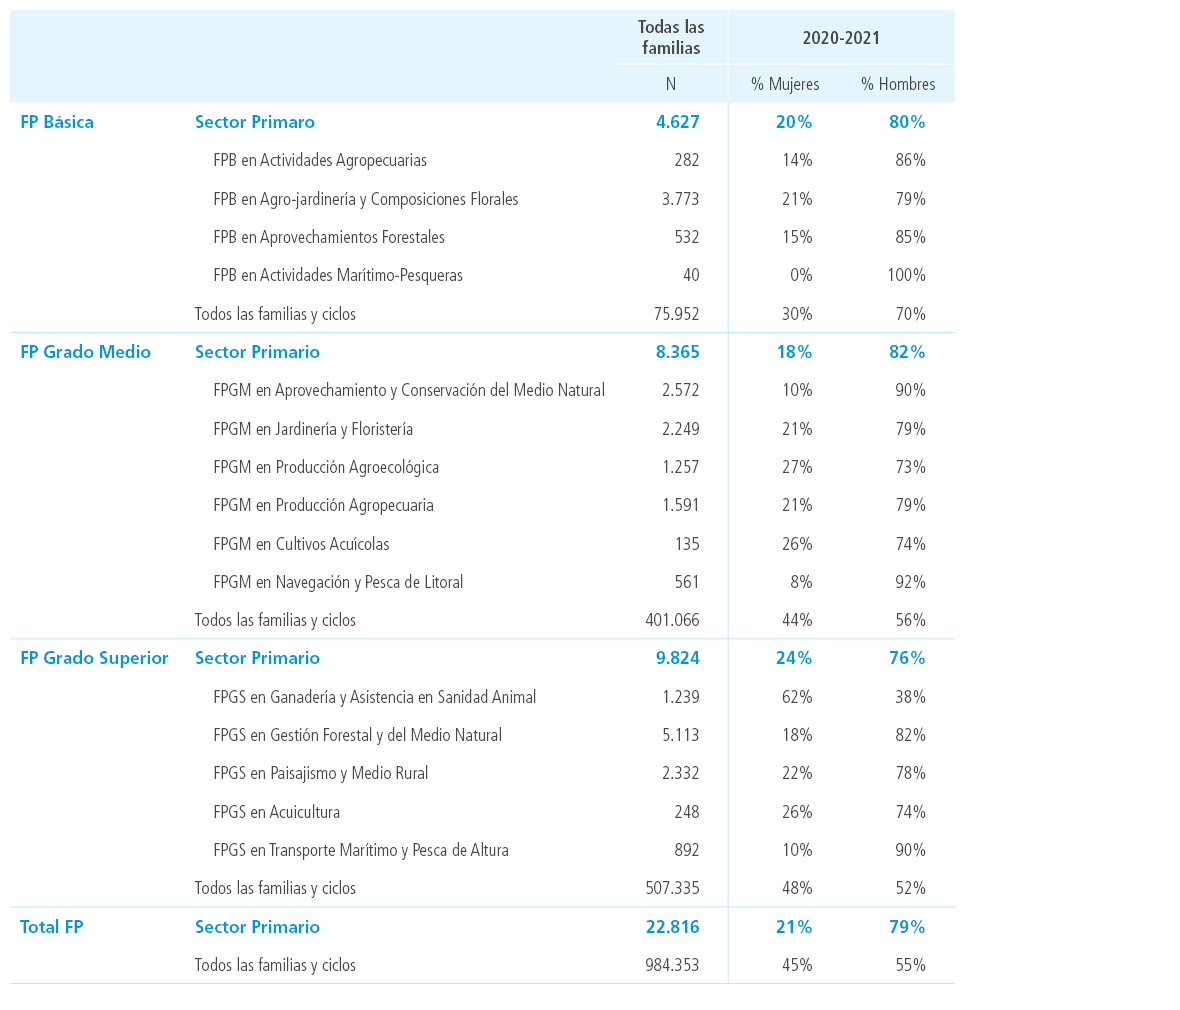Click FPGM en Jardinería y Floristería
This screenshot has height=1010, width=1180.
coord(313,429)
